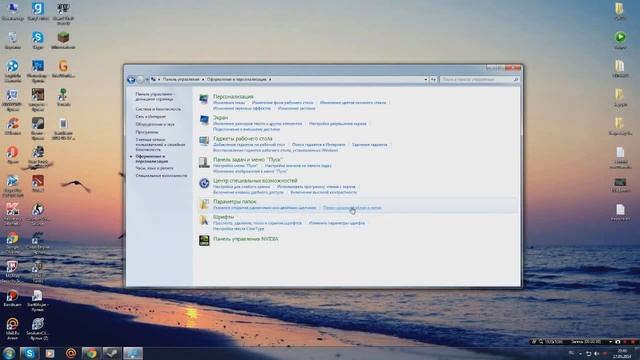
Task: Click the forward arrow in Control Panel
Action: (140, 80)
